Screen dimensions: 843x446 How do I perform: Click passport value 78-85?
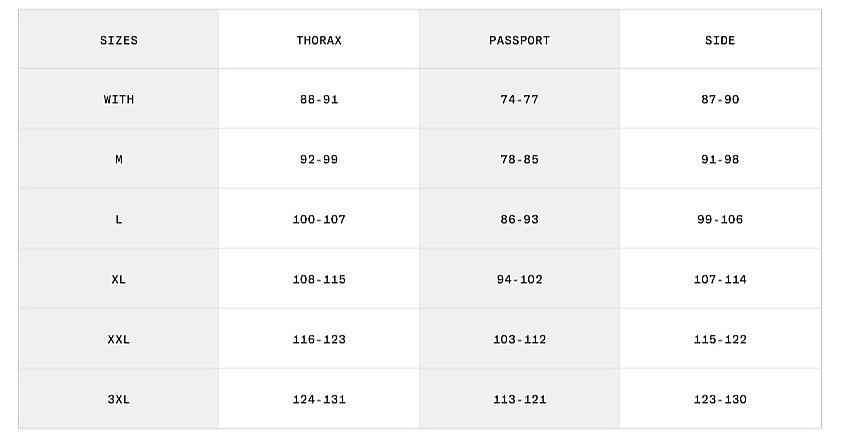click(x=519, y=160)
